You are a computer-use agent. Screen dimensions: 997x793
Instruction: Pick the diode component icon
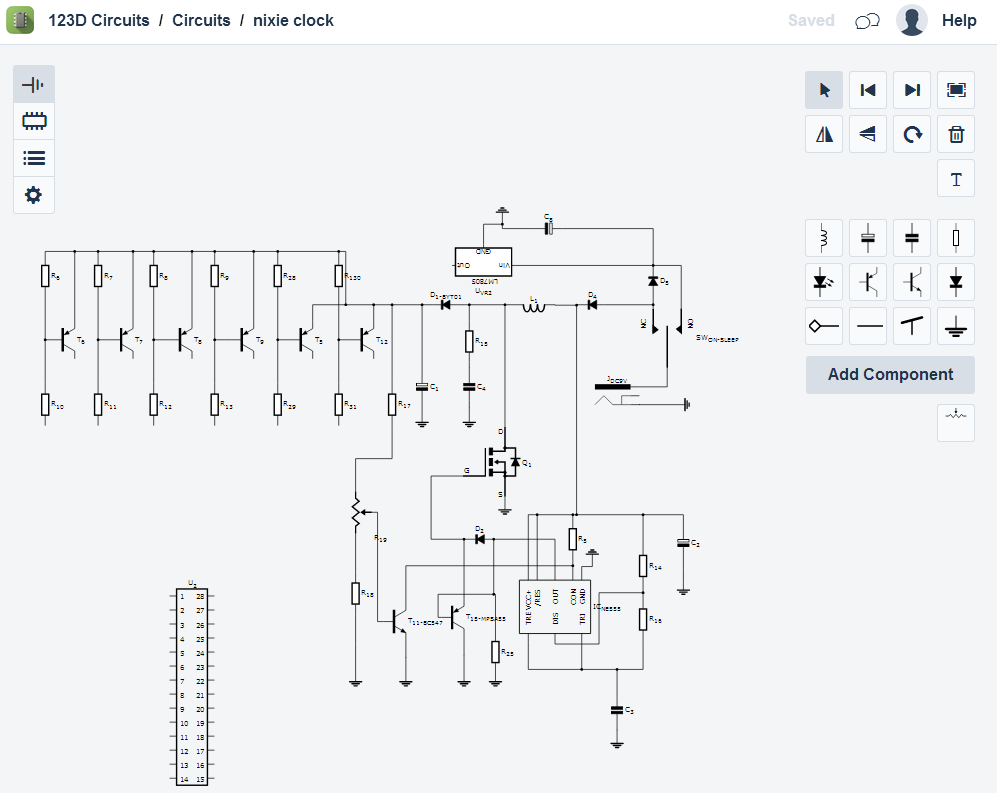(956, 282)
